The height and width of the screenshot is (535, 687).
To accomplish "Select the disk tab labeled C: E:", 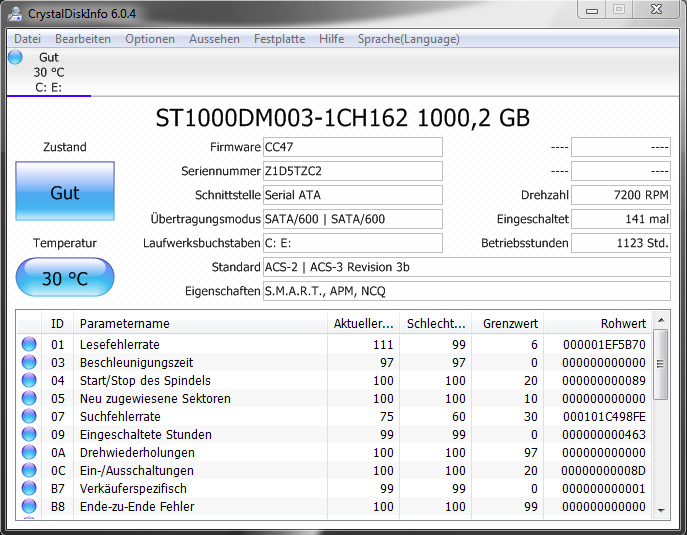I will coord(49,72).
